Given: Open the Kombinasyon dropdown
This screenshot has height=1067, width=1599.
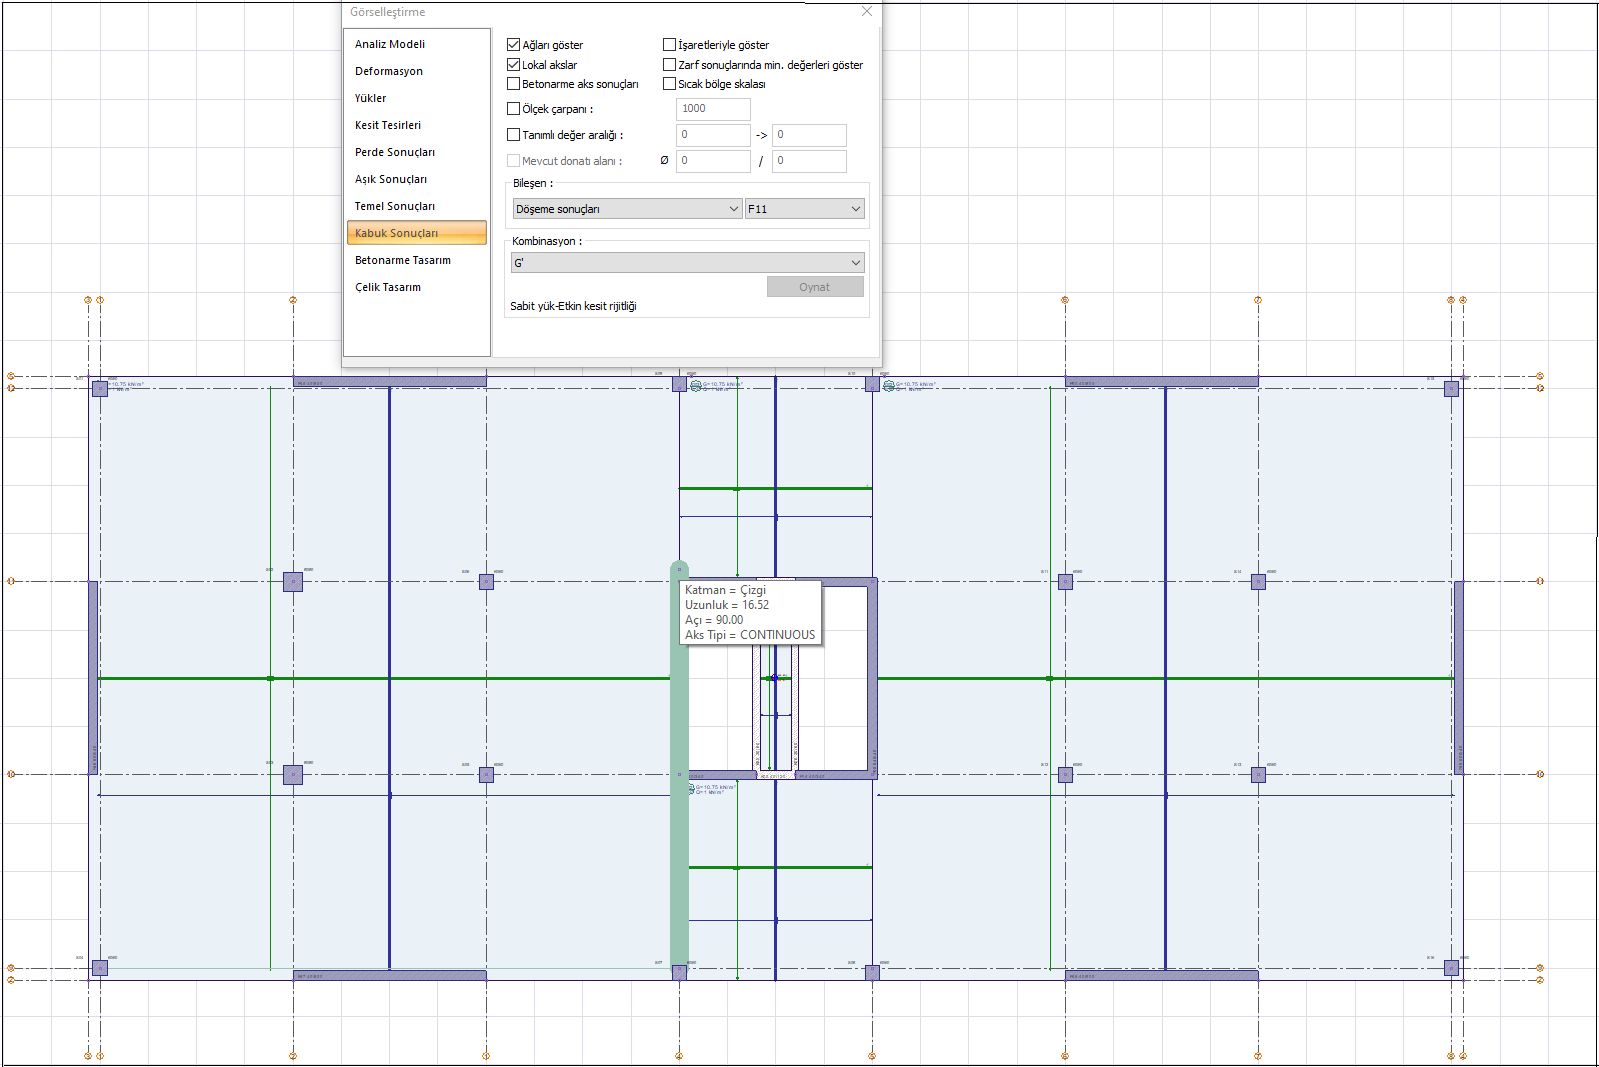Looking at the screenshot, I should click(x=687, y=263).
